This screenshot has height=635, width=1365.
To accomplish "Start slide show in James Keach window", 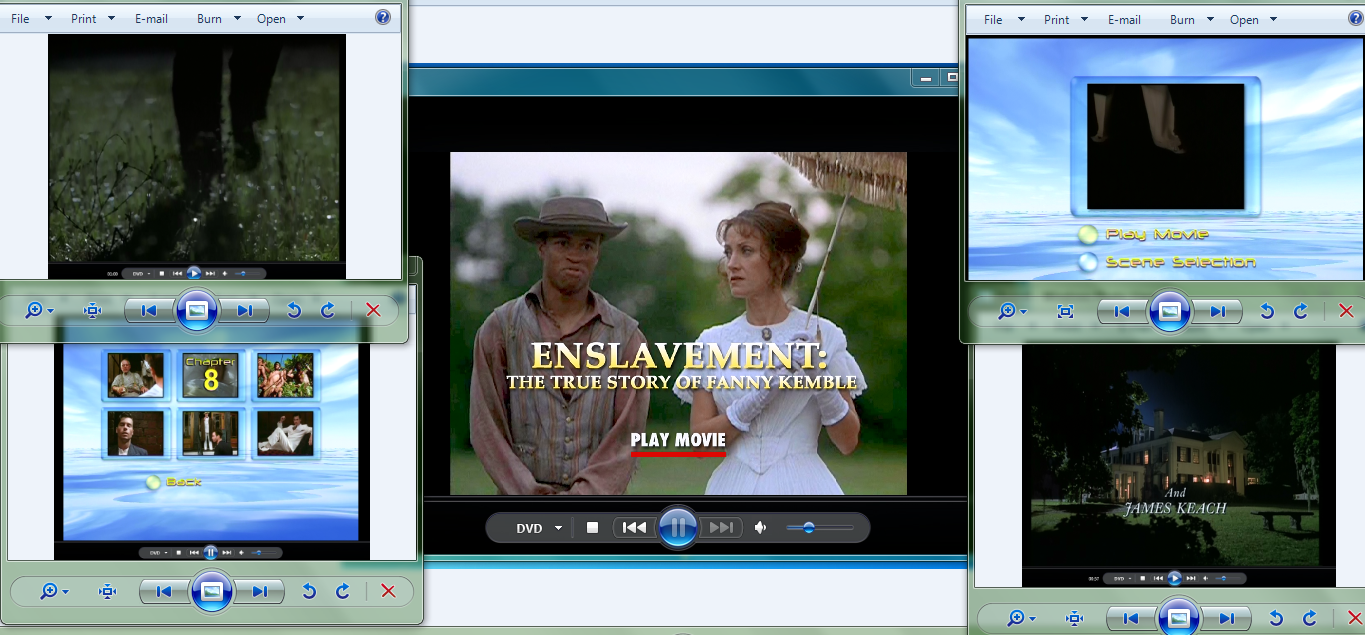I will pyautogui.click(x=1179, y=617).
